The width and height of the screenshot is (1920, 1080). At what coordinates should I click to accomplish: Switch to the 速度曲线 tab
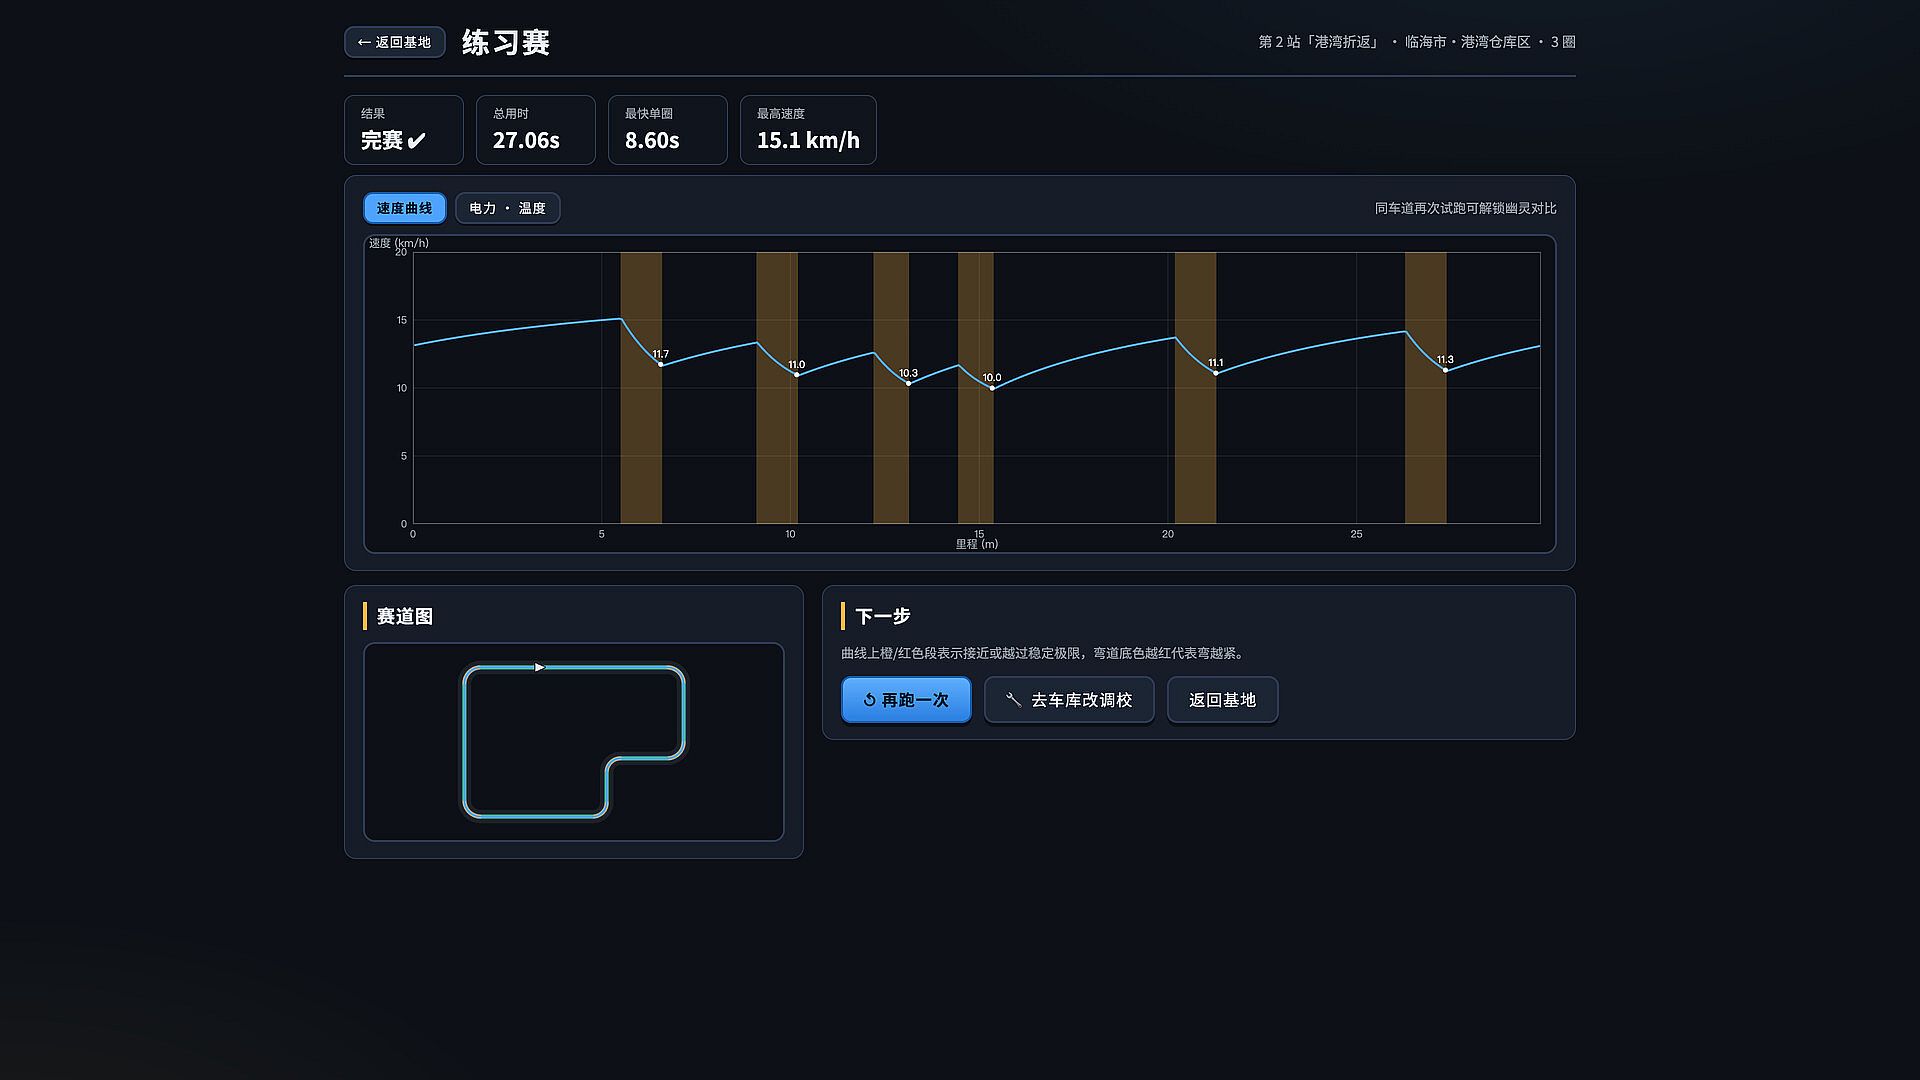[x=404, y=208]
